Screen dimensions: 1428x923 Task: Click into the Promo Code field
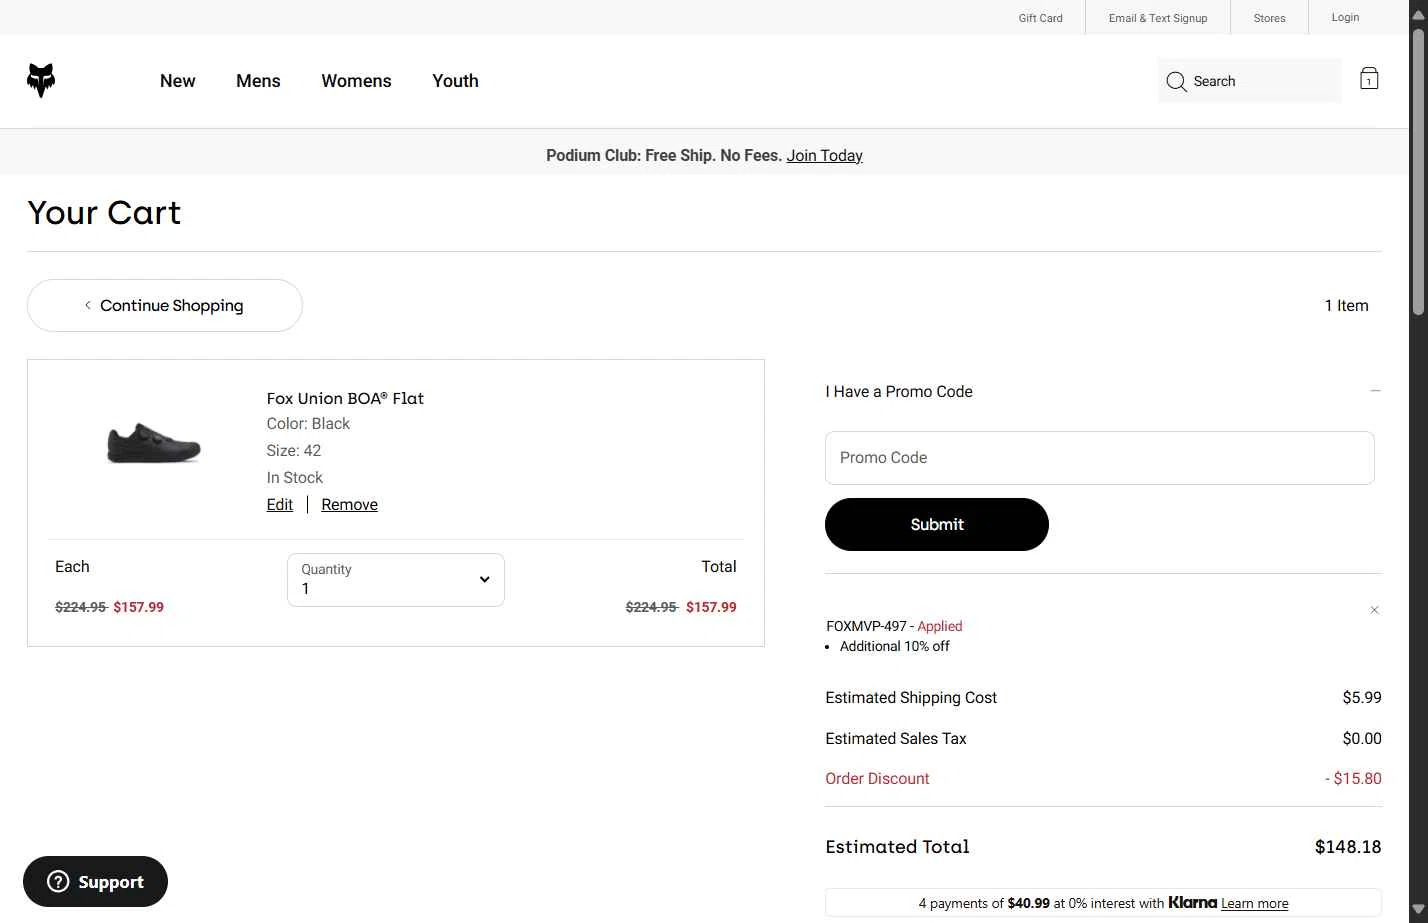[1099, 458]
